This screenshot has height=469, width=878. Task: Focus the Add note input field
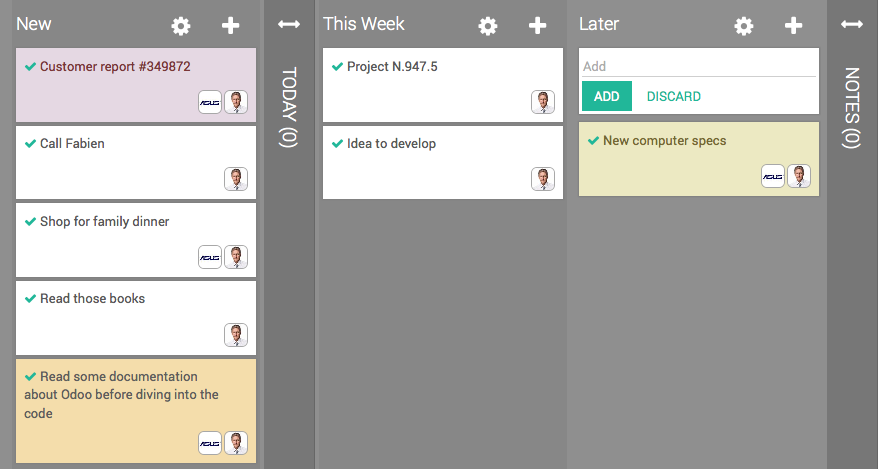pos(699,66)
